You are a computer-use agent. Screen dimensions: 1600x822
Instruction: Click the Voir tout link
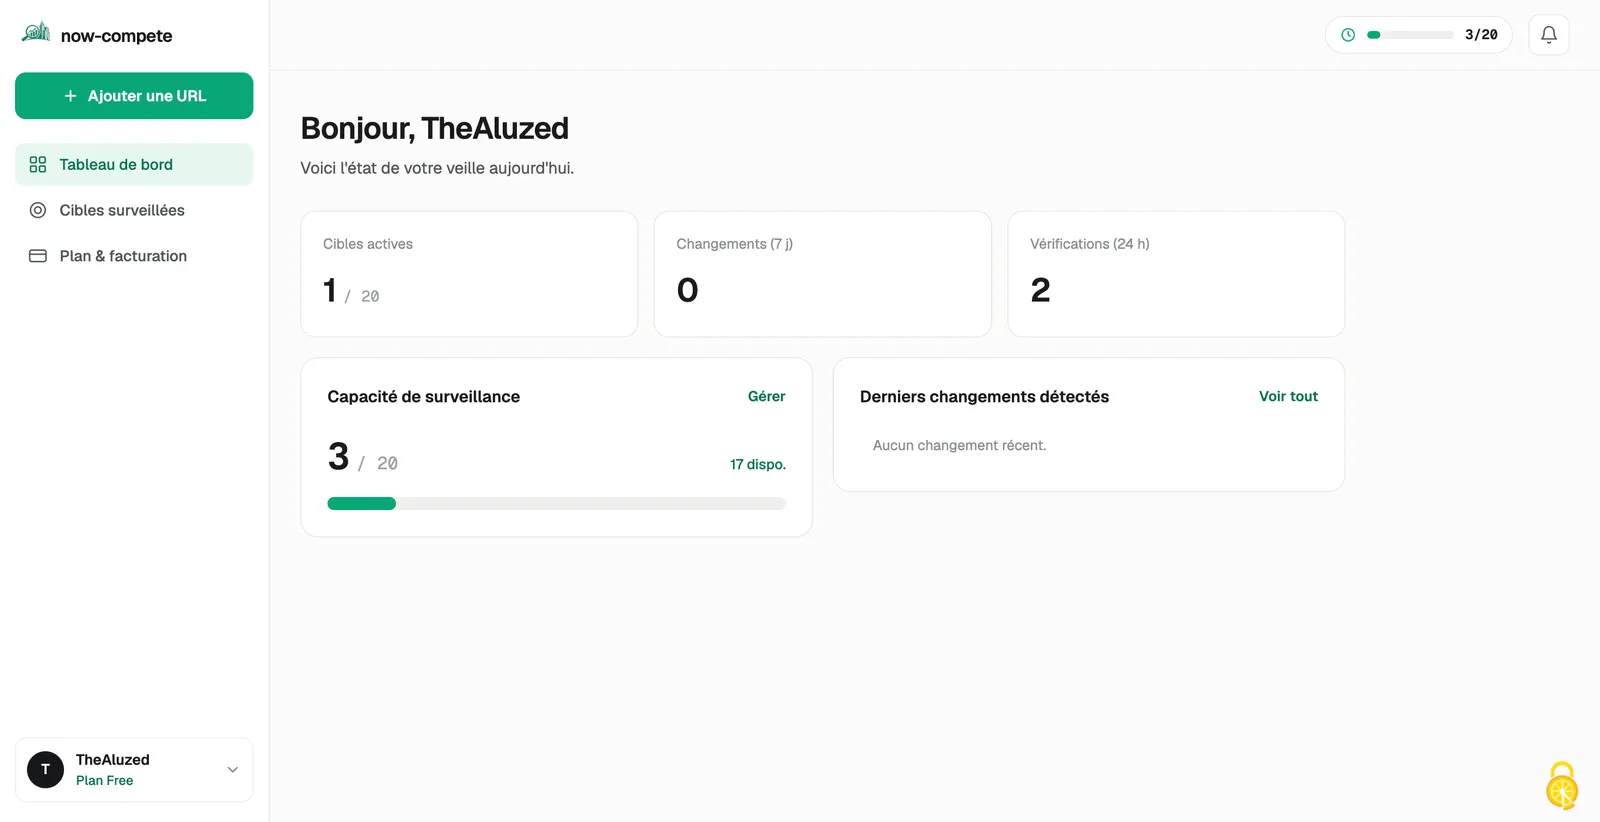click(x=1288, y=397)
